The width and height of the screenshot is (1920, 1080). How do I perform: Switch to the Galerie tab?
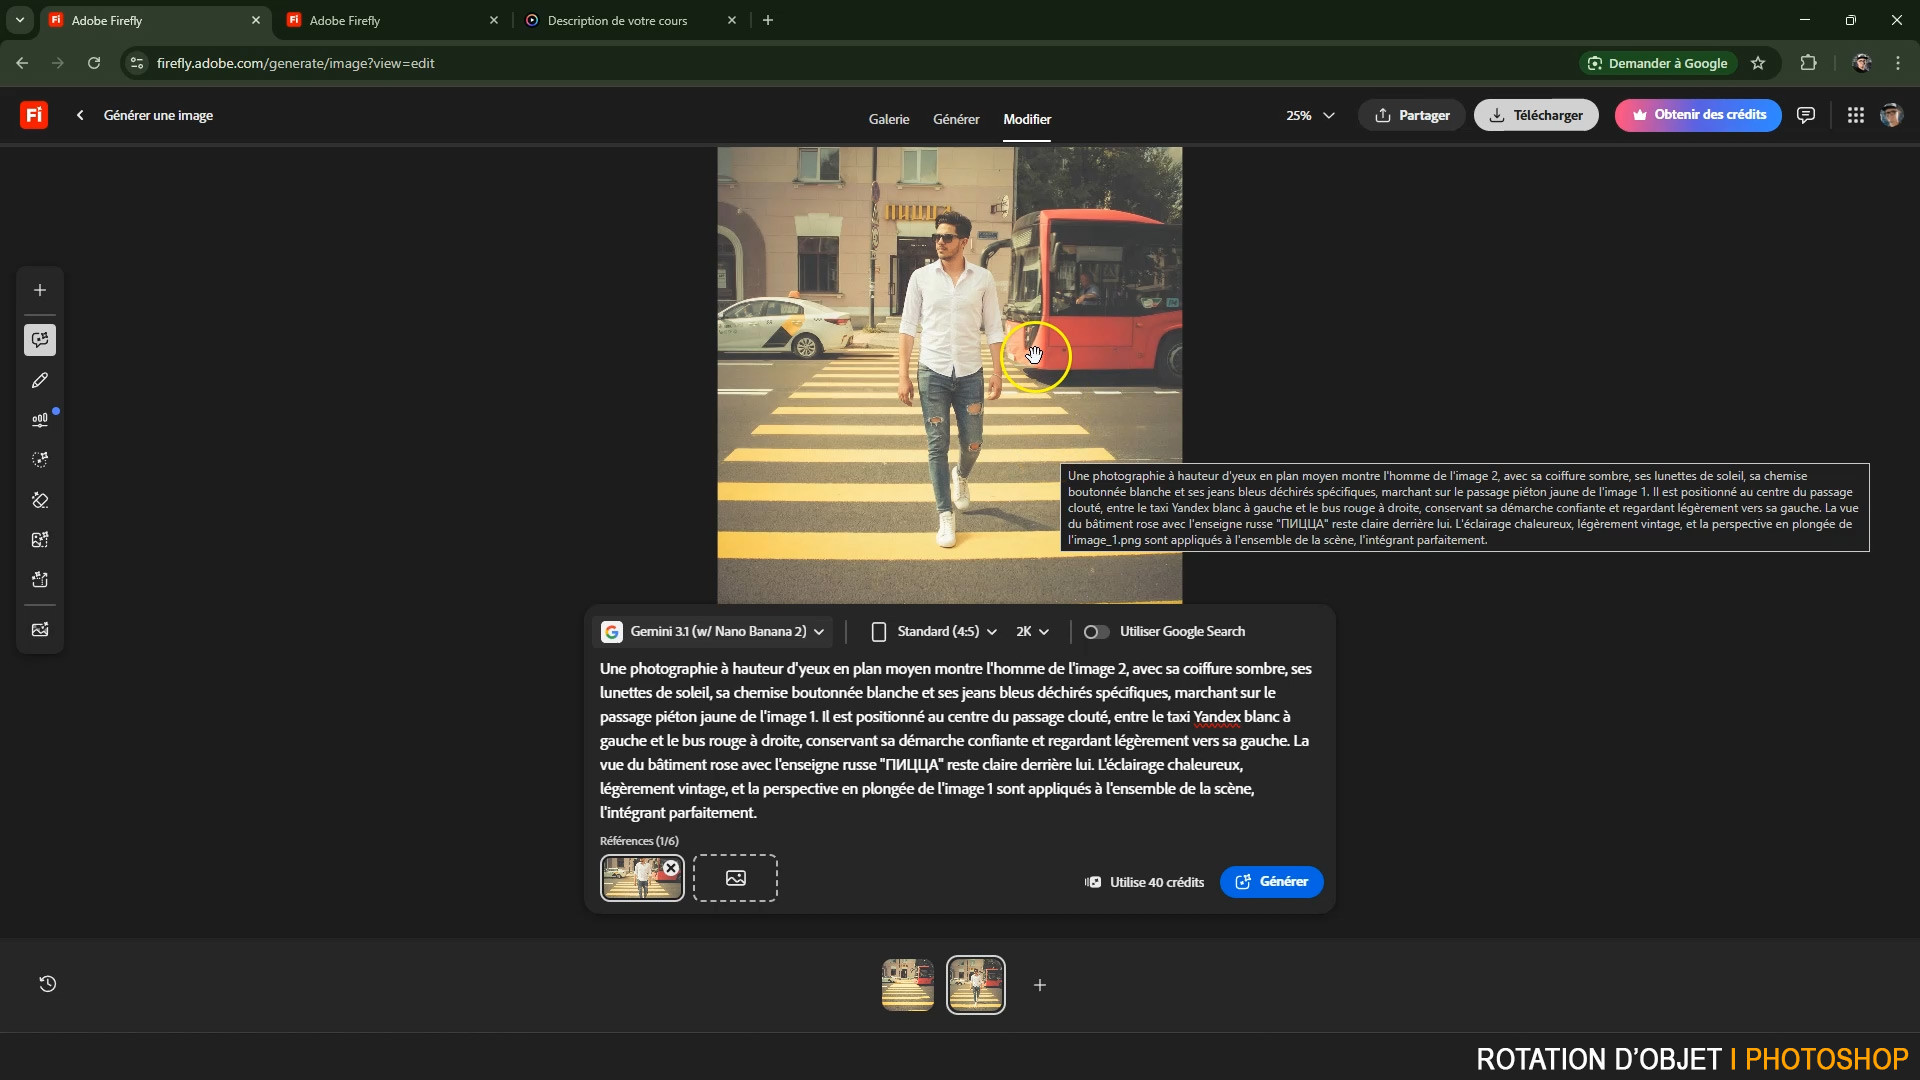click(x=888, y=119)
